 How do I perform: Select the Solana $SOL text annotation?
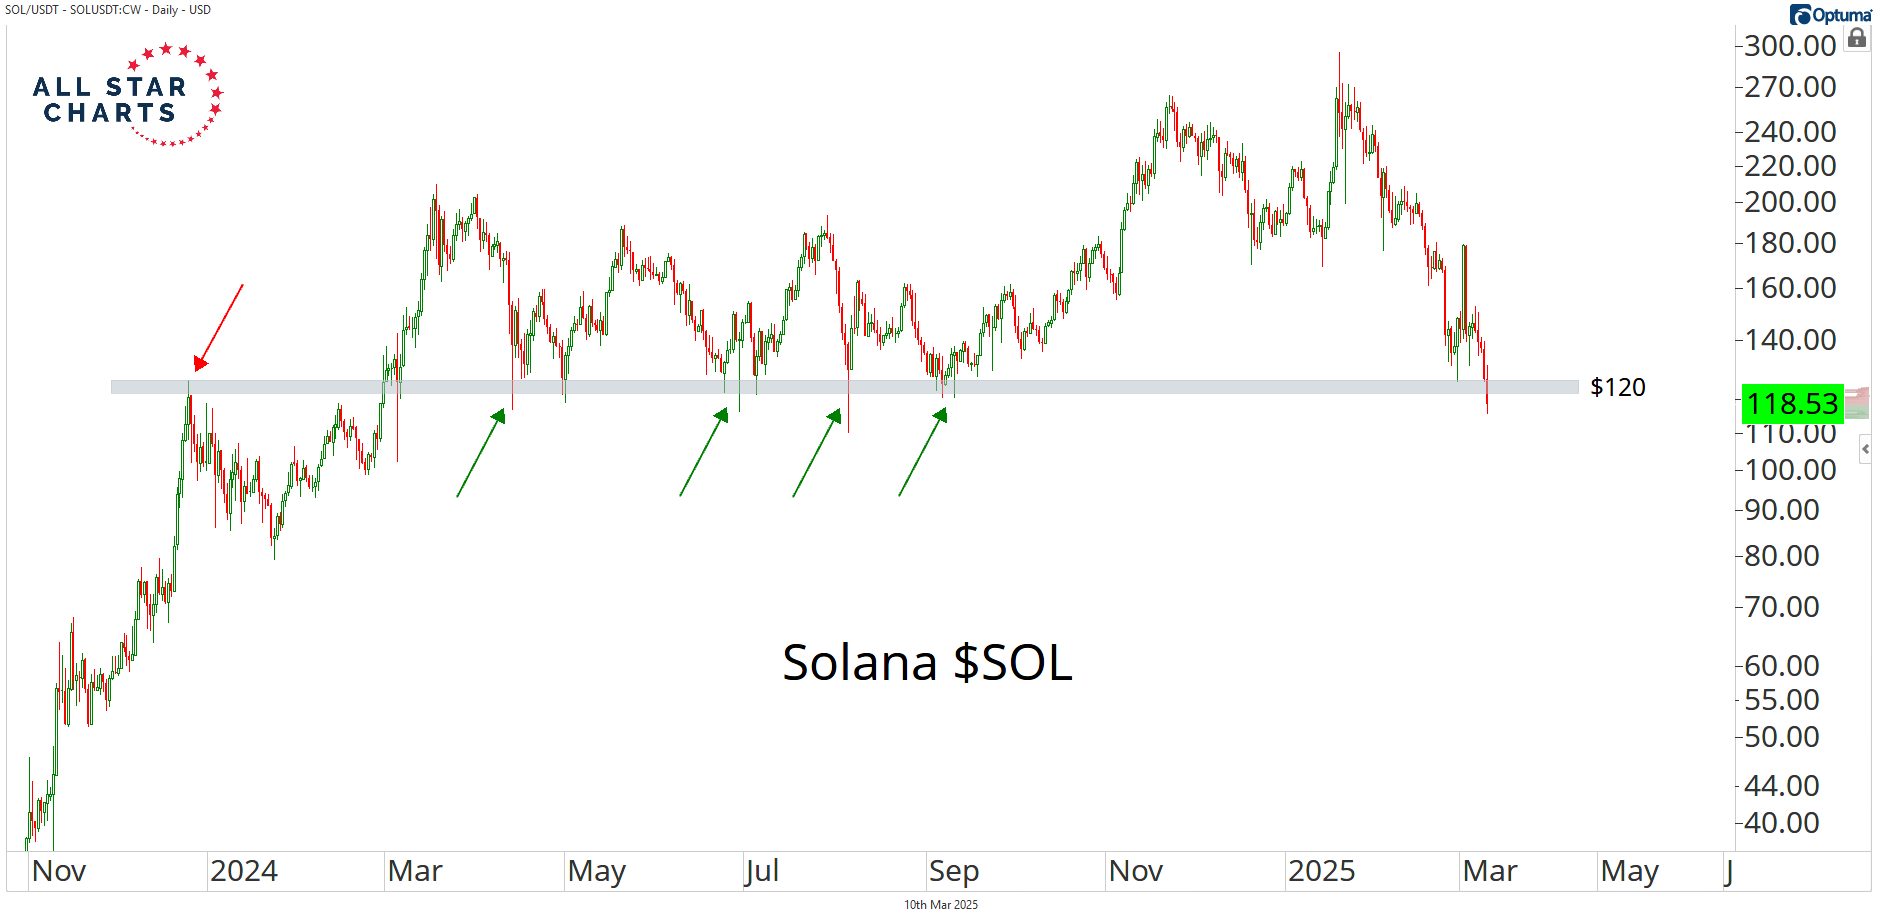tap(927, 662)
